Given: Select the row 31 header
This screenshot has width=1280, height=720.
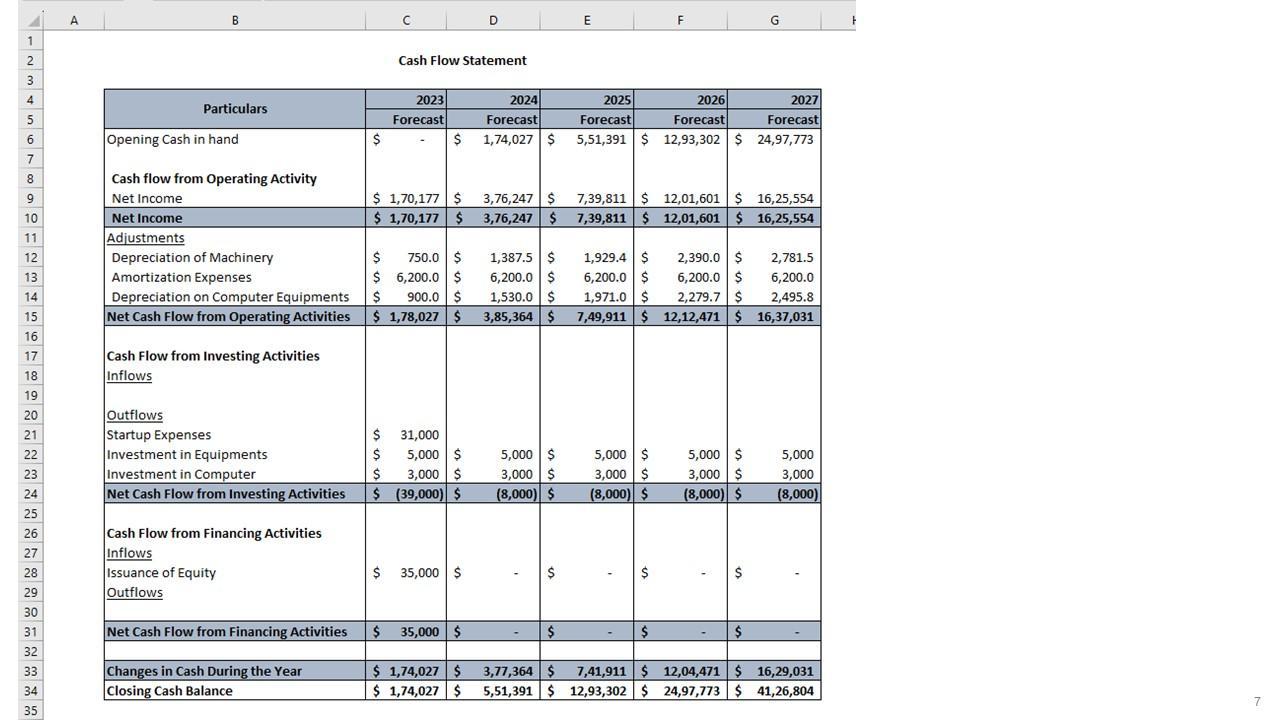Looking at the screenshot, I should (31, 632).
